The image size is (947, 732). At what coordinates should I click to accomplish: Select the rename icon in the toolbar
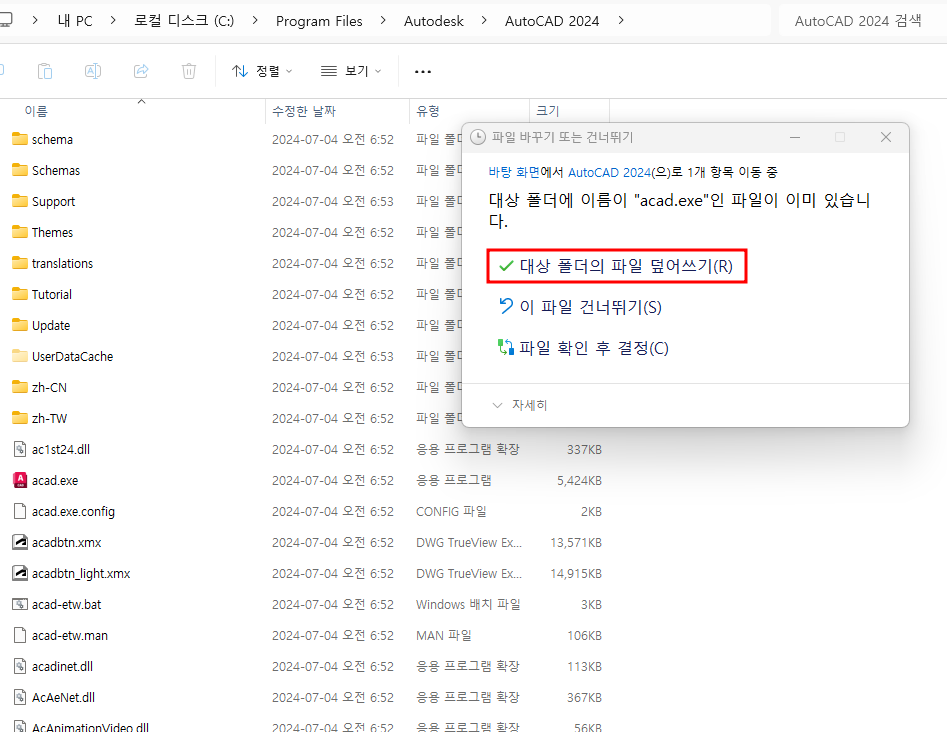pyautogui.click(x=92, y=70)
